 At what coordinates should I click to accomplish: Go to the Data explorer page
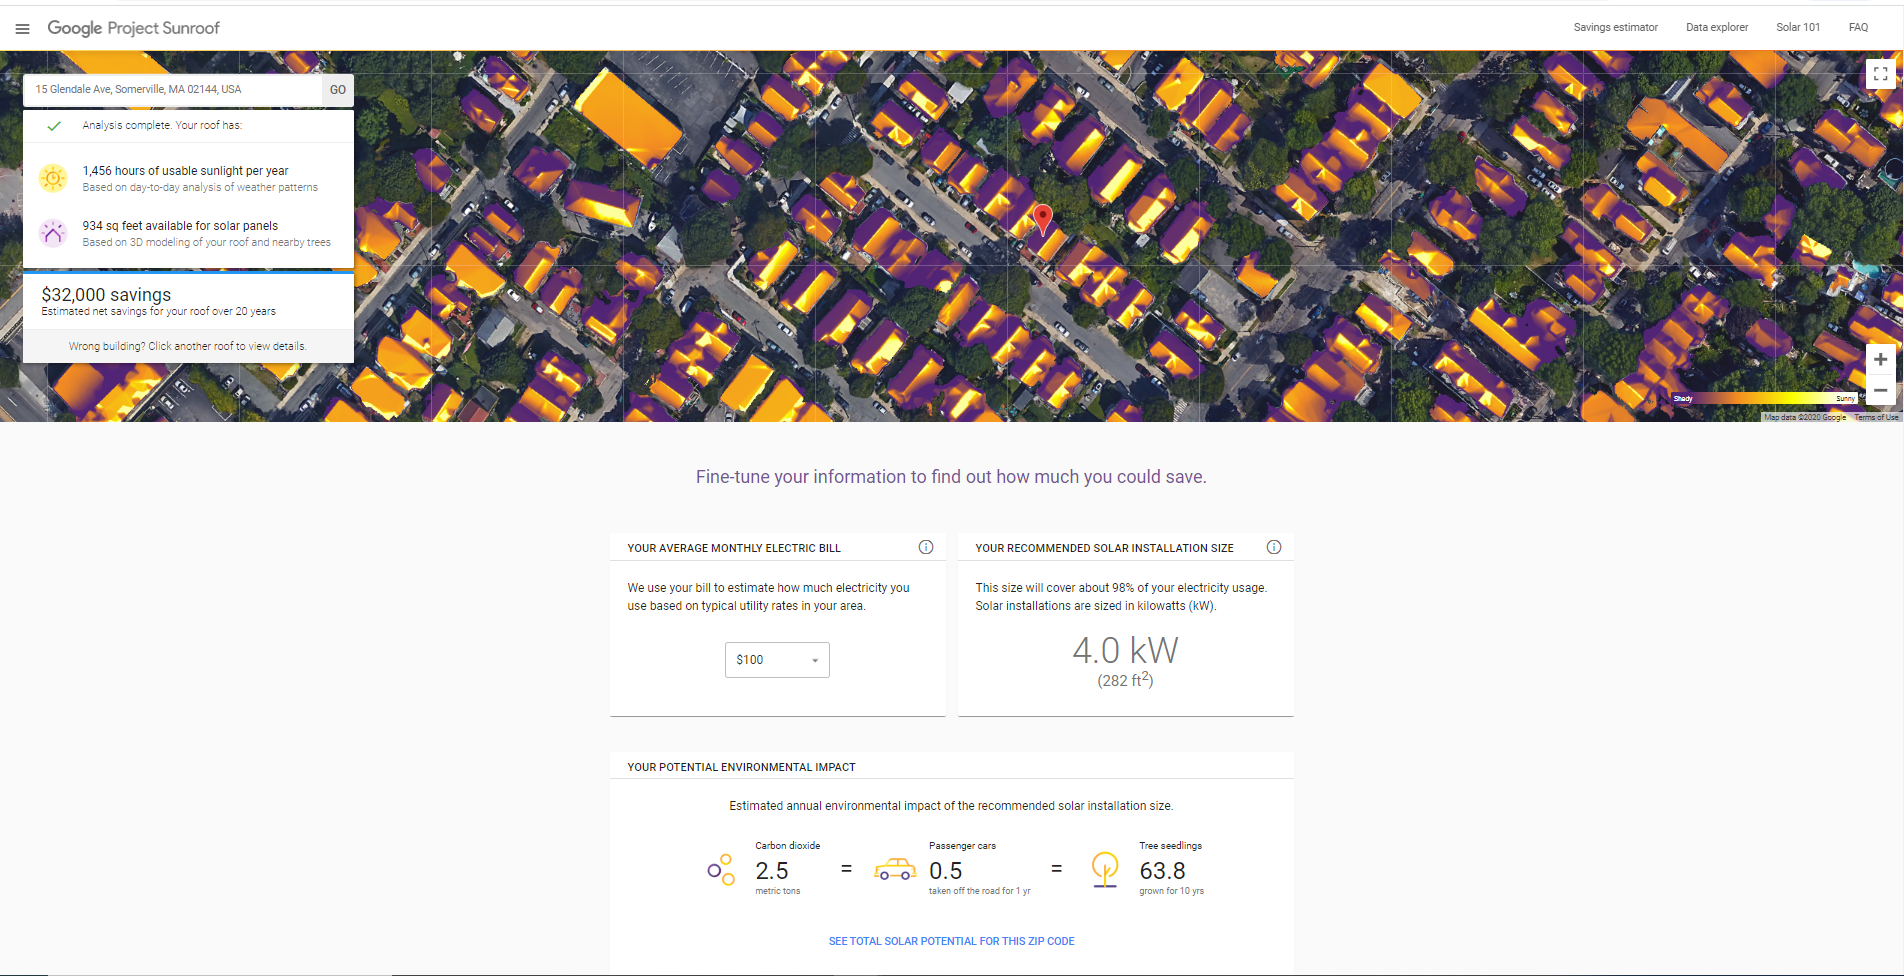pyautogui.click(x=1717, y=28)
